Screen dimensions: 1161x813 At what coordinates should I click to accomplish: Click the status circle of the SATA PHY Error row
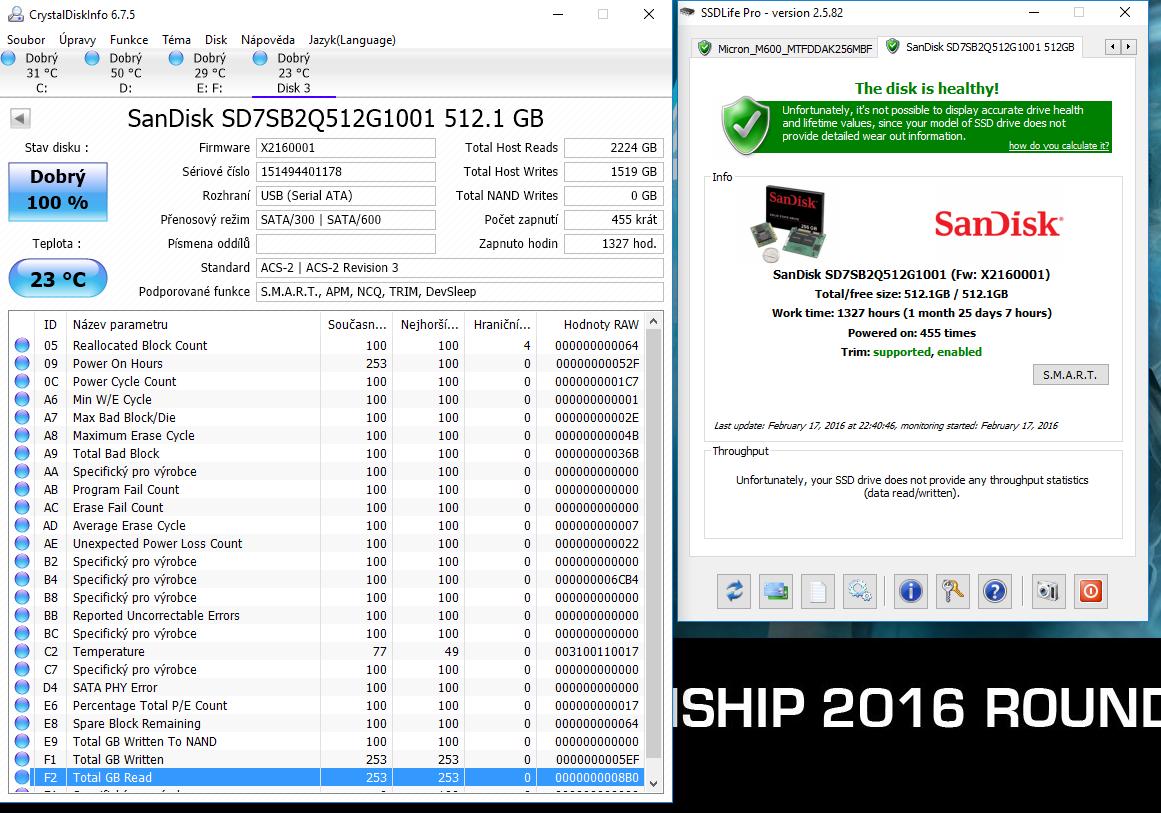pyautogui.click(x=22, y=687)
